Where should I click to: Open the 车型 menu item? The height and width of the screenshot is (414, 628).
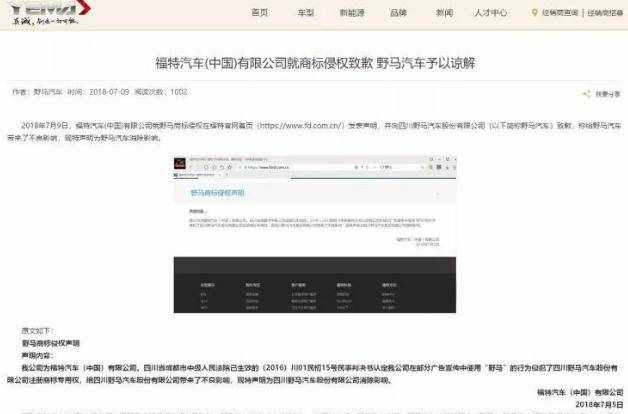pyautogui.click(x=306, y=12)
